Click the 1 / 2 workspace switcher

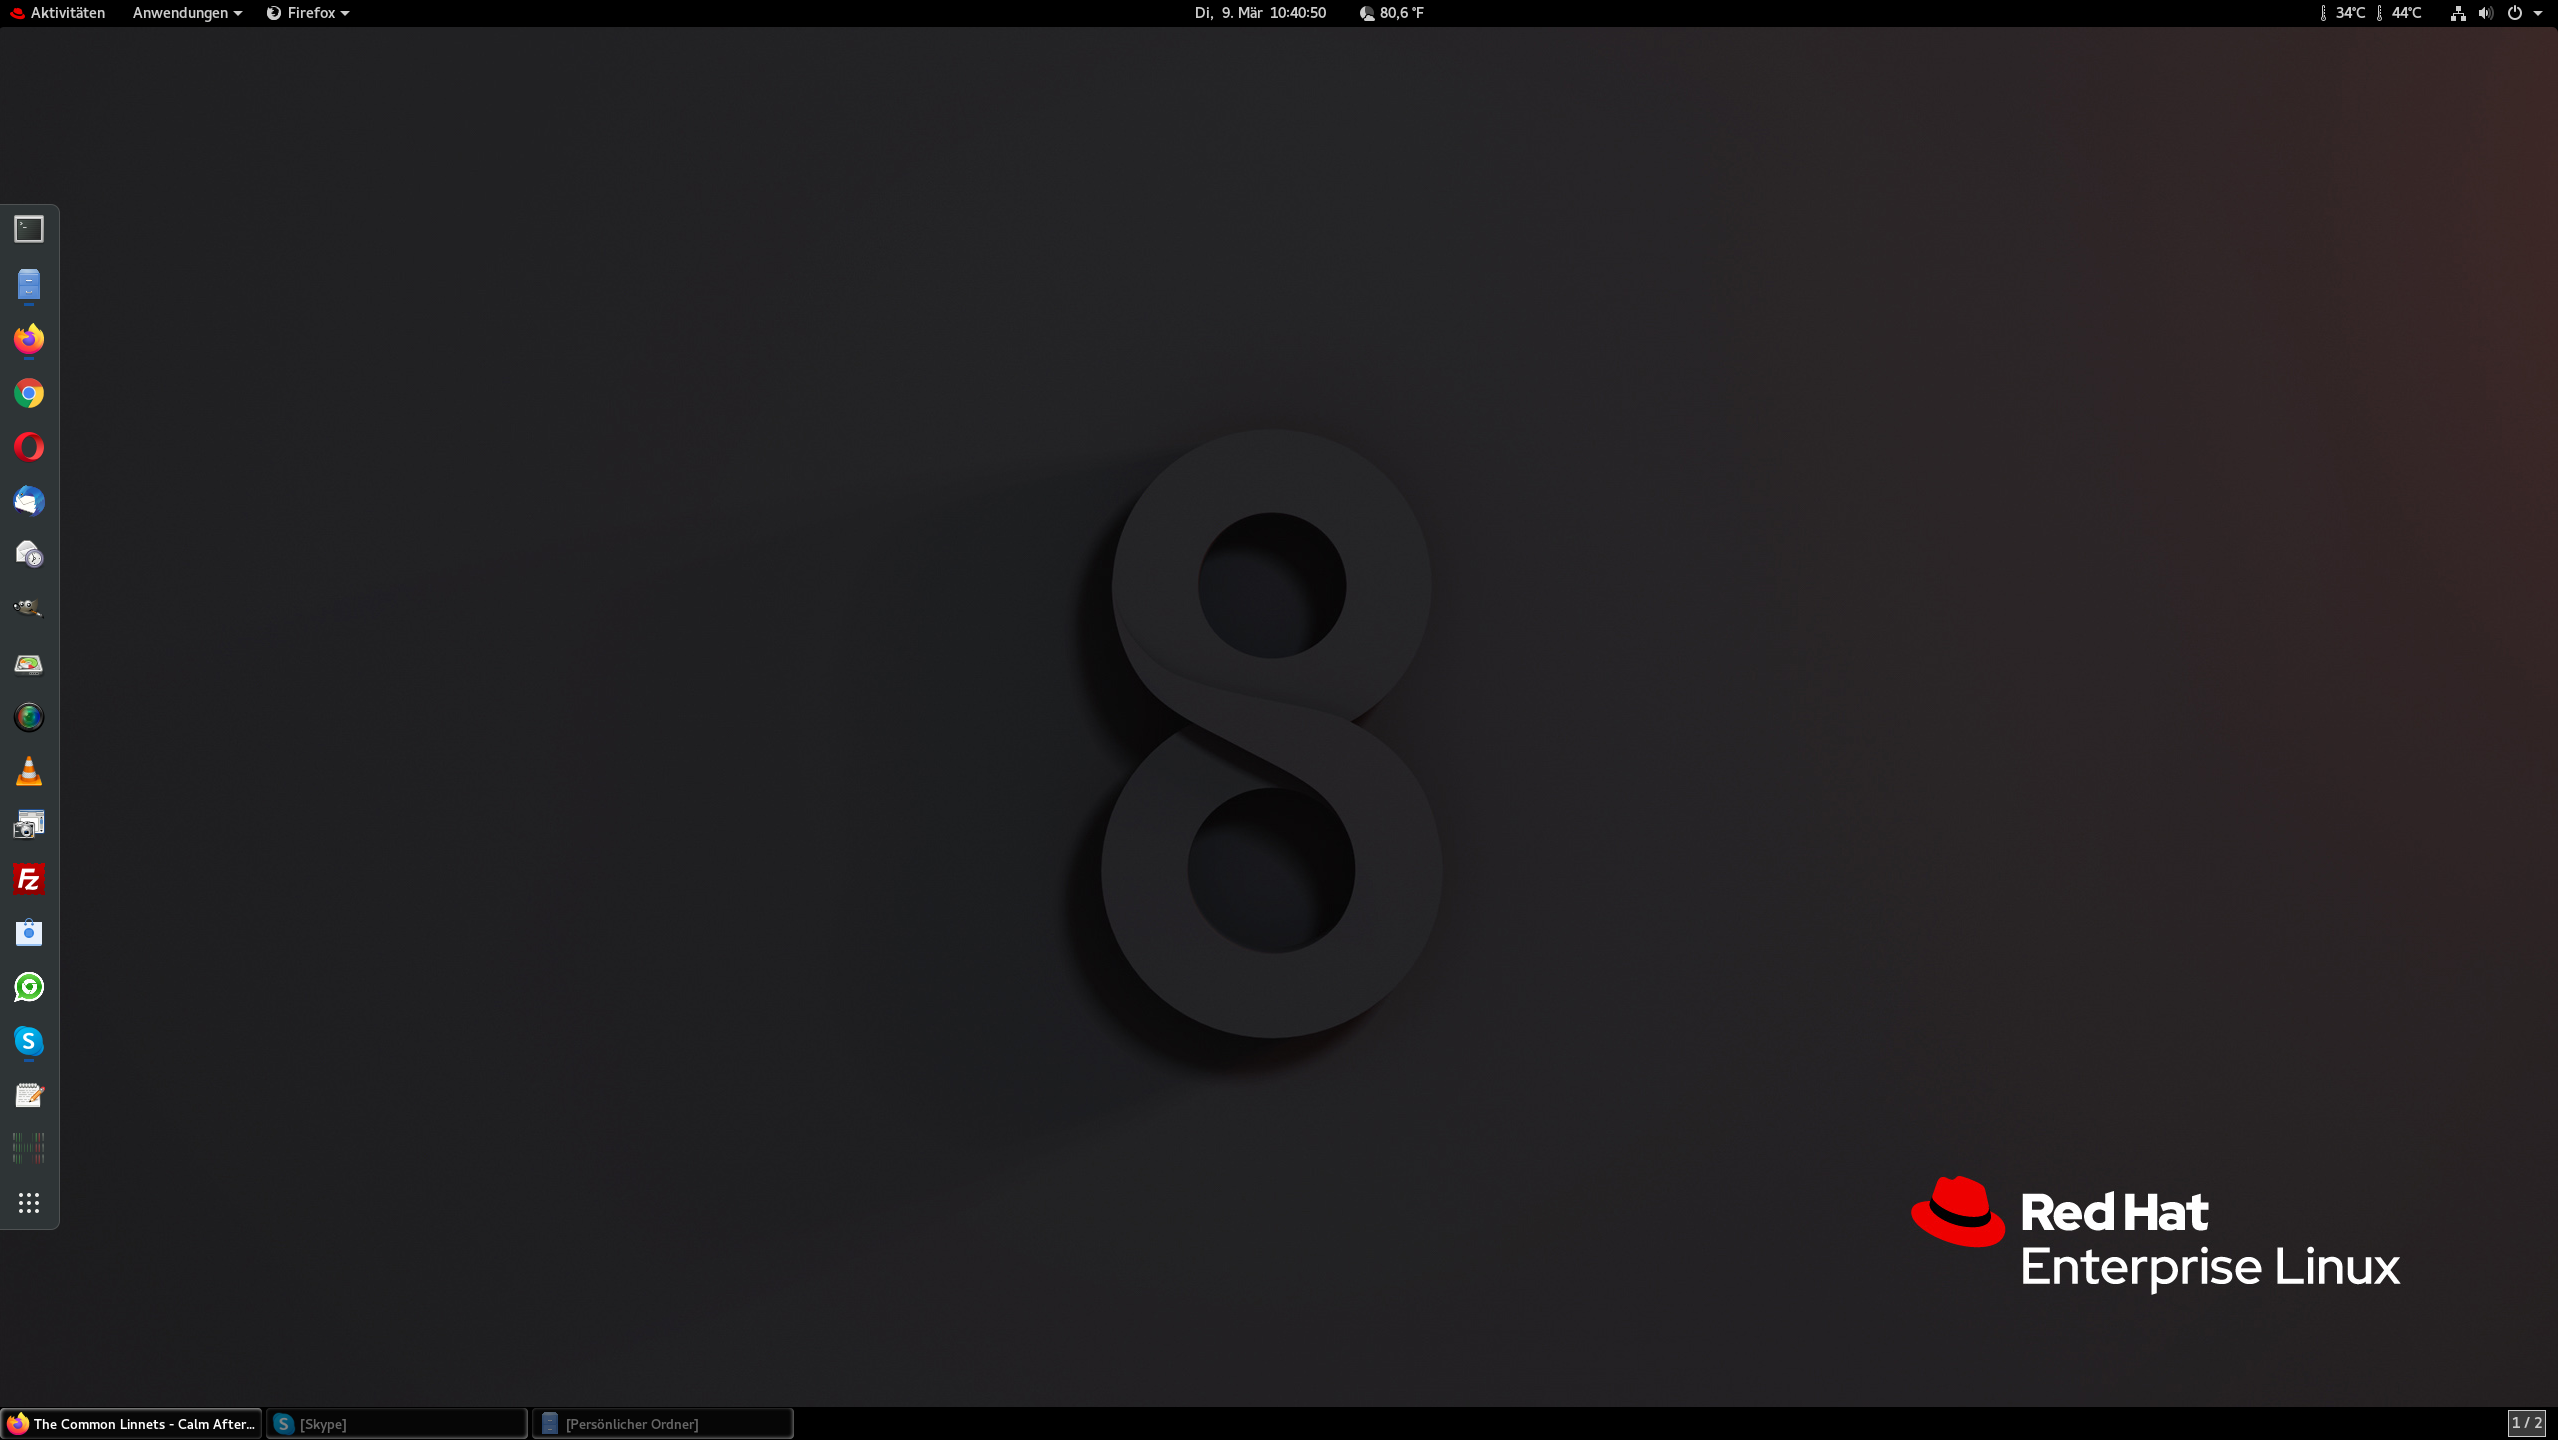coord(2526,1422)
